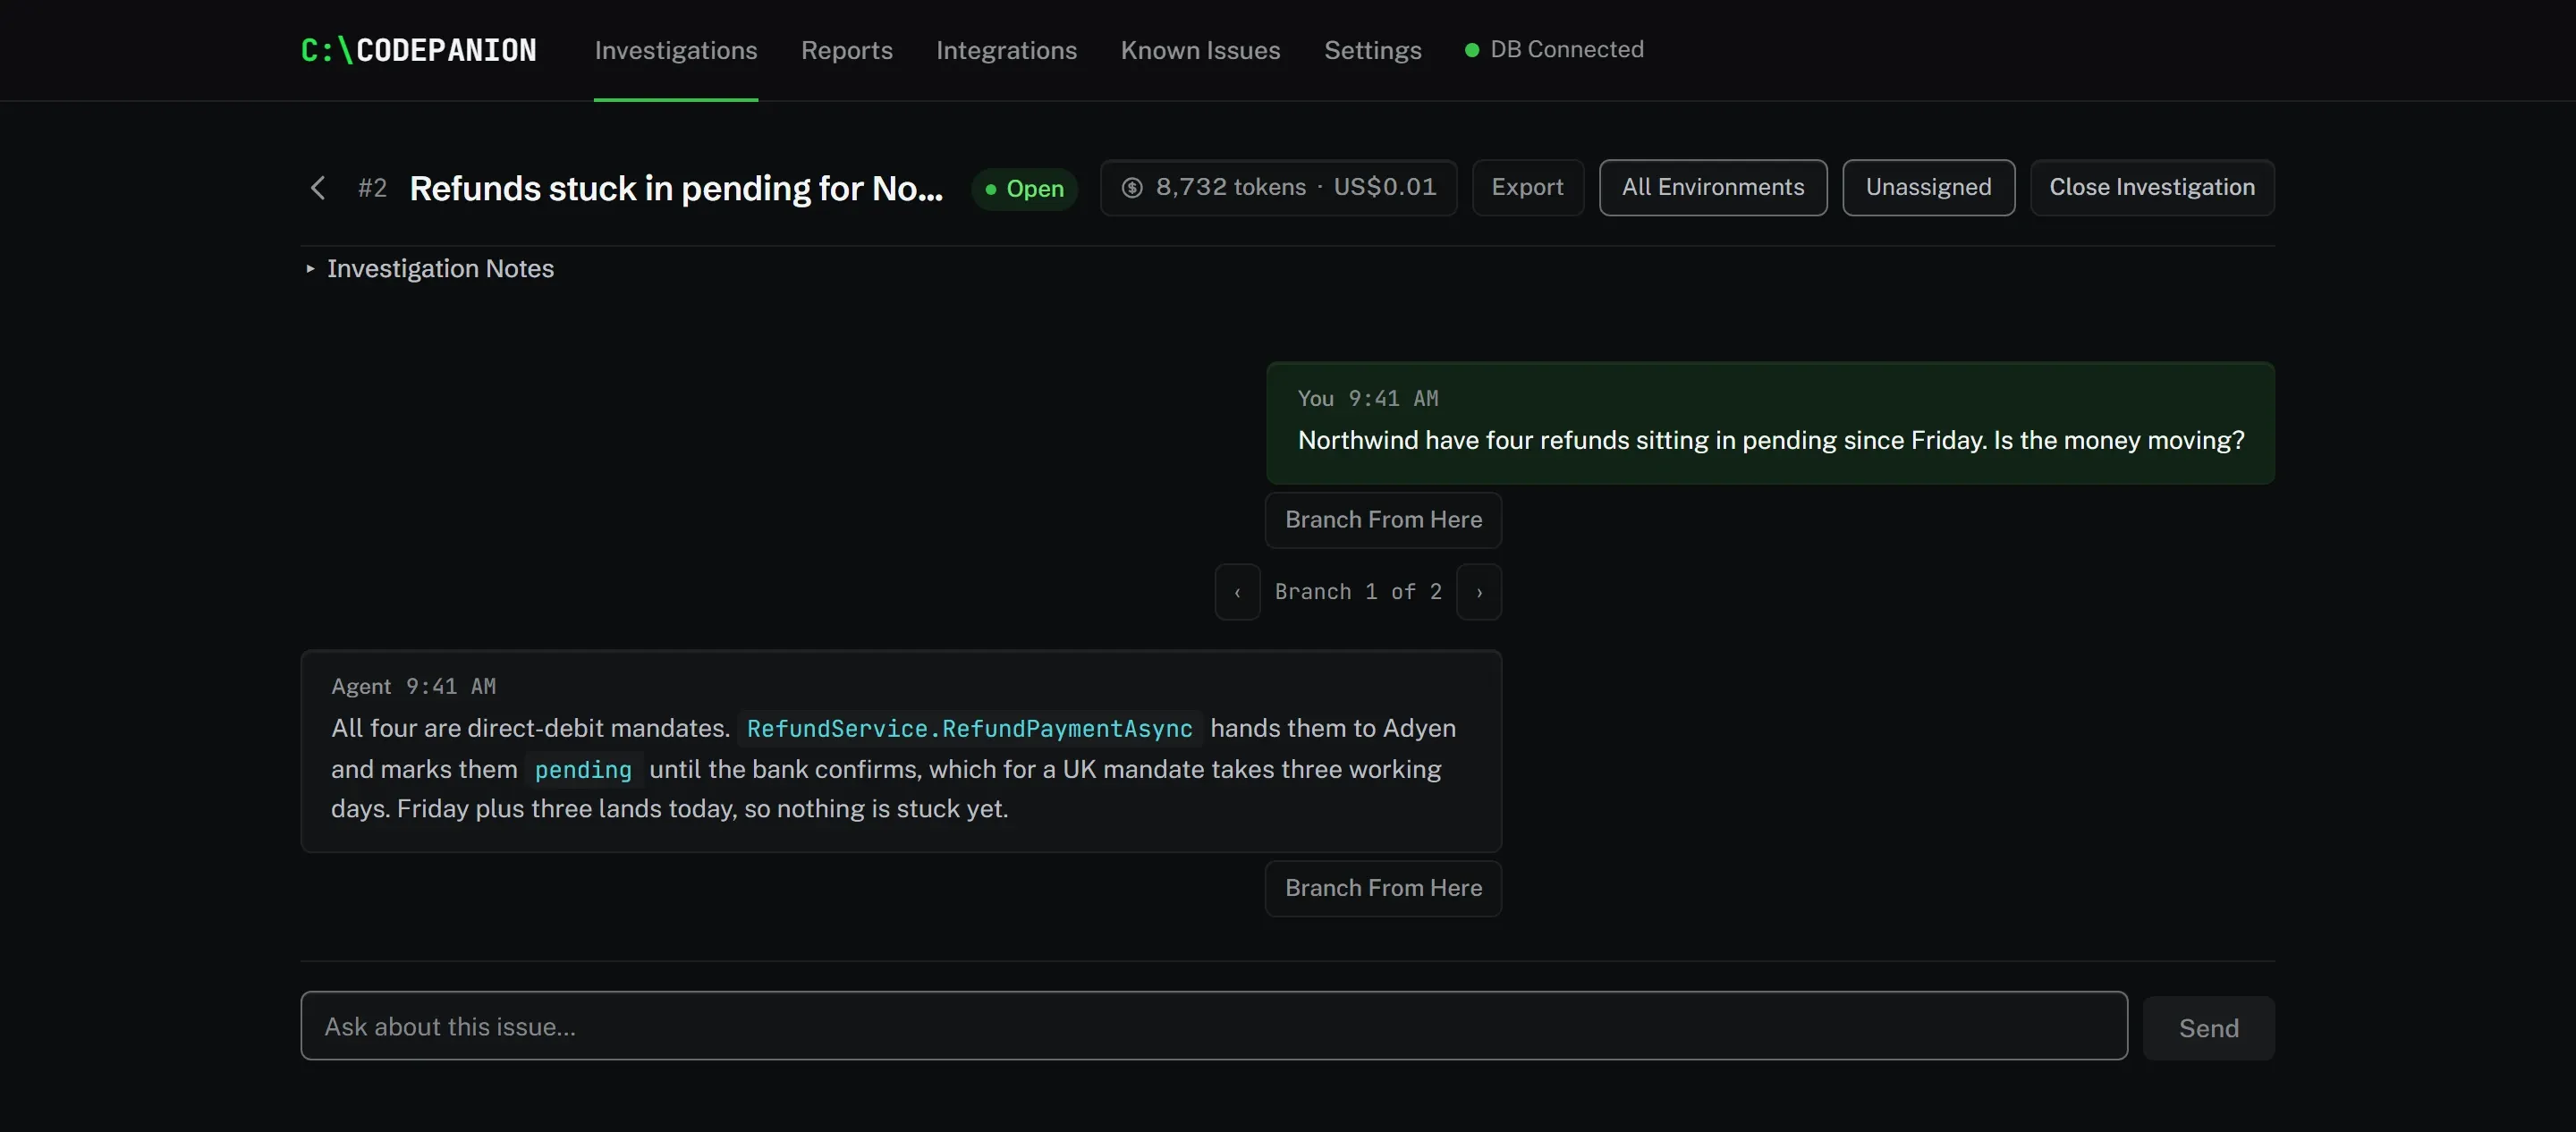Go to next branch arrow
Image resolution: width=2576 pixels, height=1132 pixels.
1479,592
